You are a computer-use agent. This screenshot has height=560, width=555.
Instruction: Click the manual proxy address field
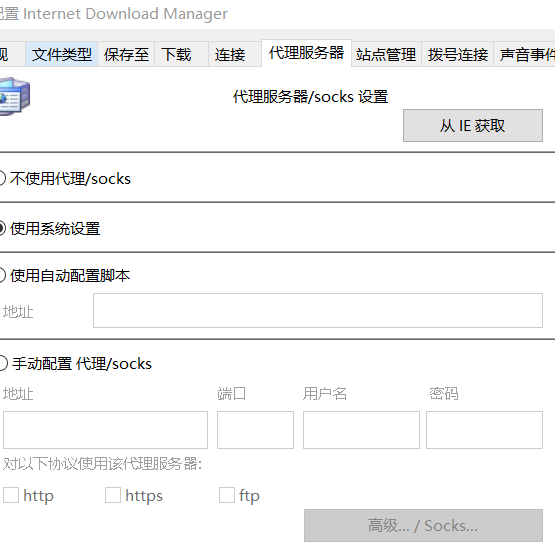105,430
